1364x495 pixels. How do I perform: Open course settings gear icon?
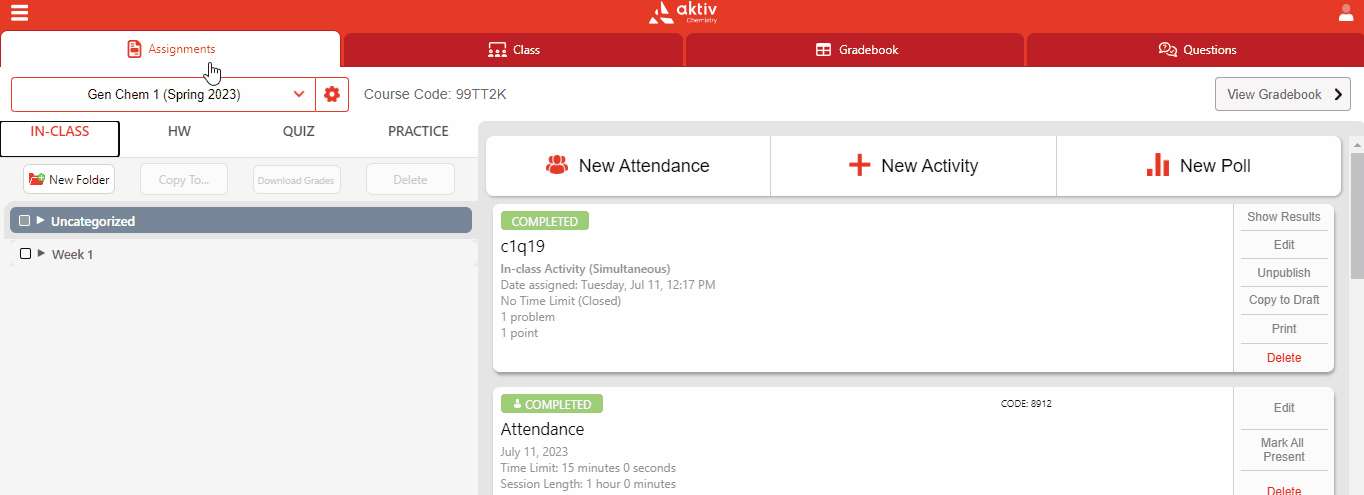pos(332,95)
